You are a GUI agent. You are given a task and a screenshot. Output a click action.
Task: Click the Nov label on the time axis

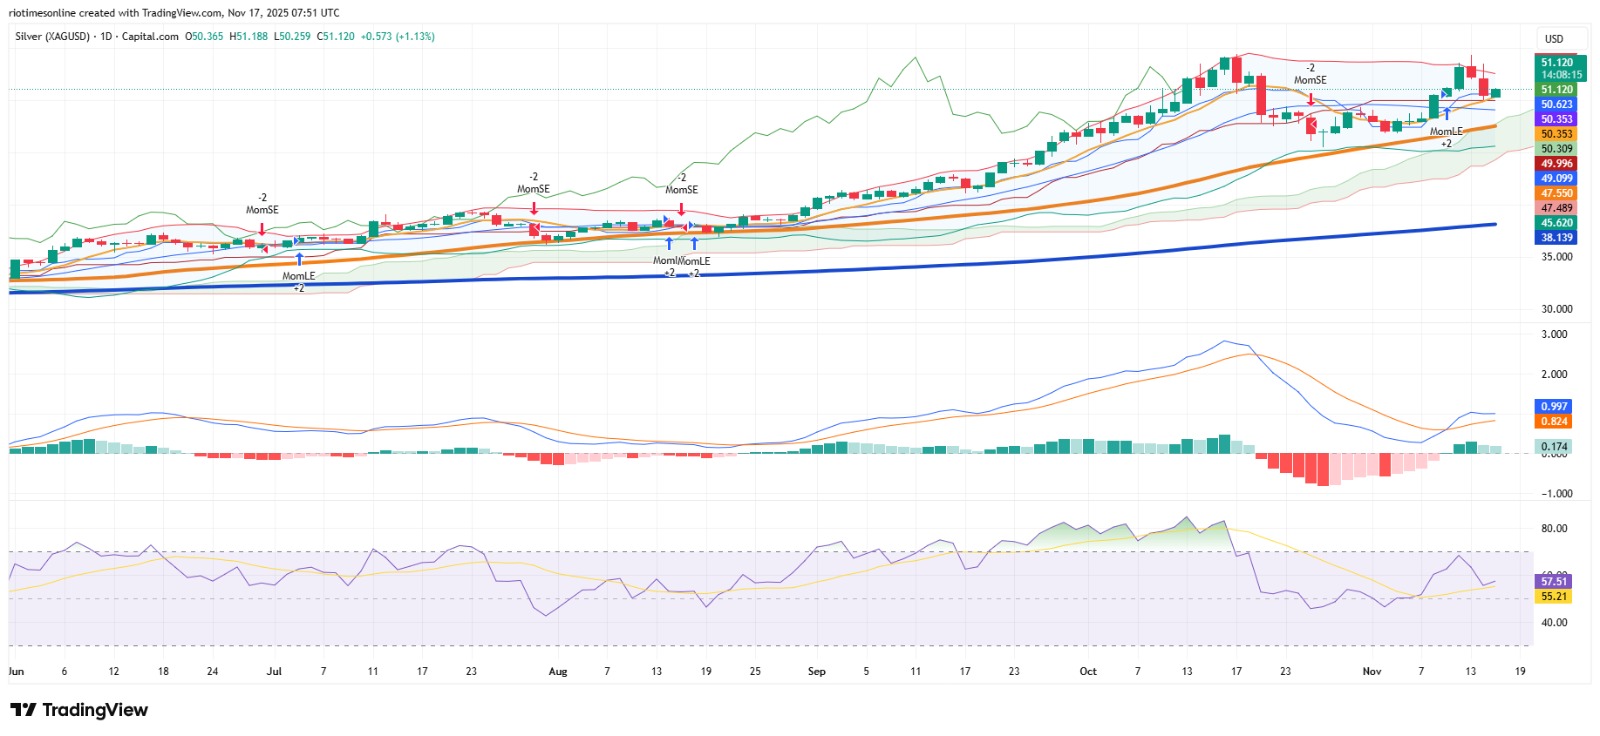pyautogui.click(x=1372, y=672)
